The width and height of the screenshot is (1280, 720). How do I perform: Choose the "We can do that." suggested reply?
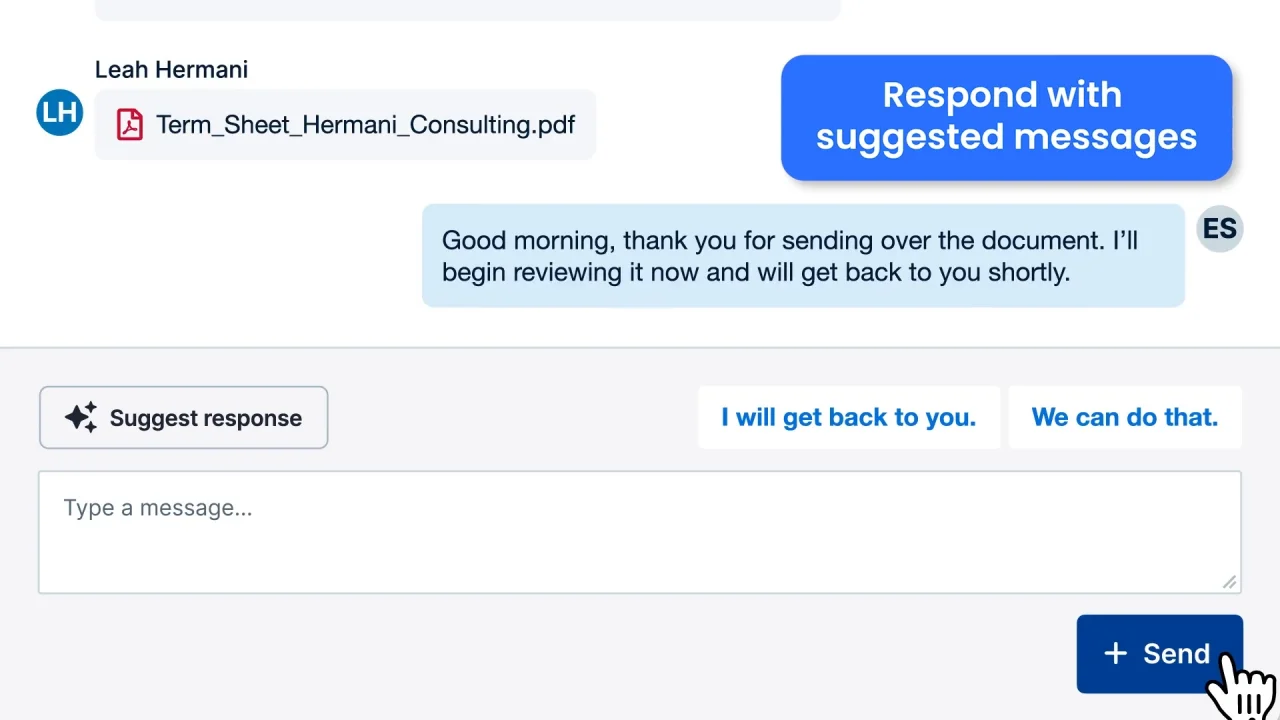tap(1125, 417)
